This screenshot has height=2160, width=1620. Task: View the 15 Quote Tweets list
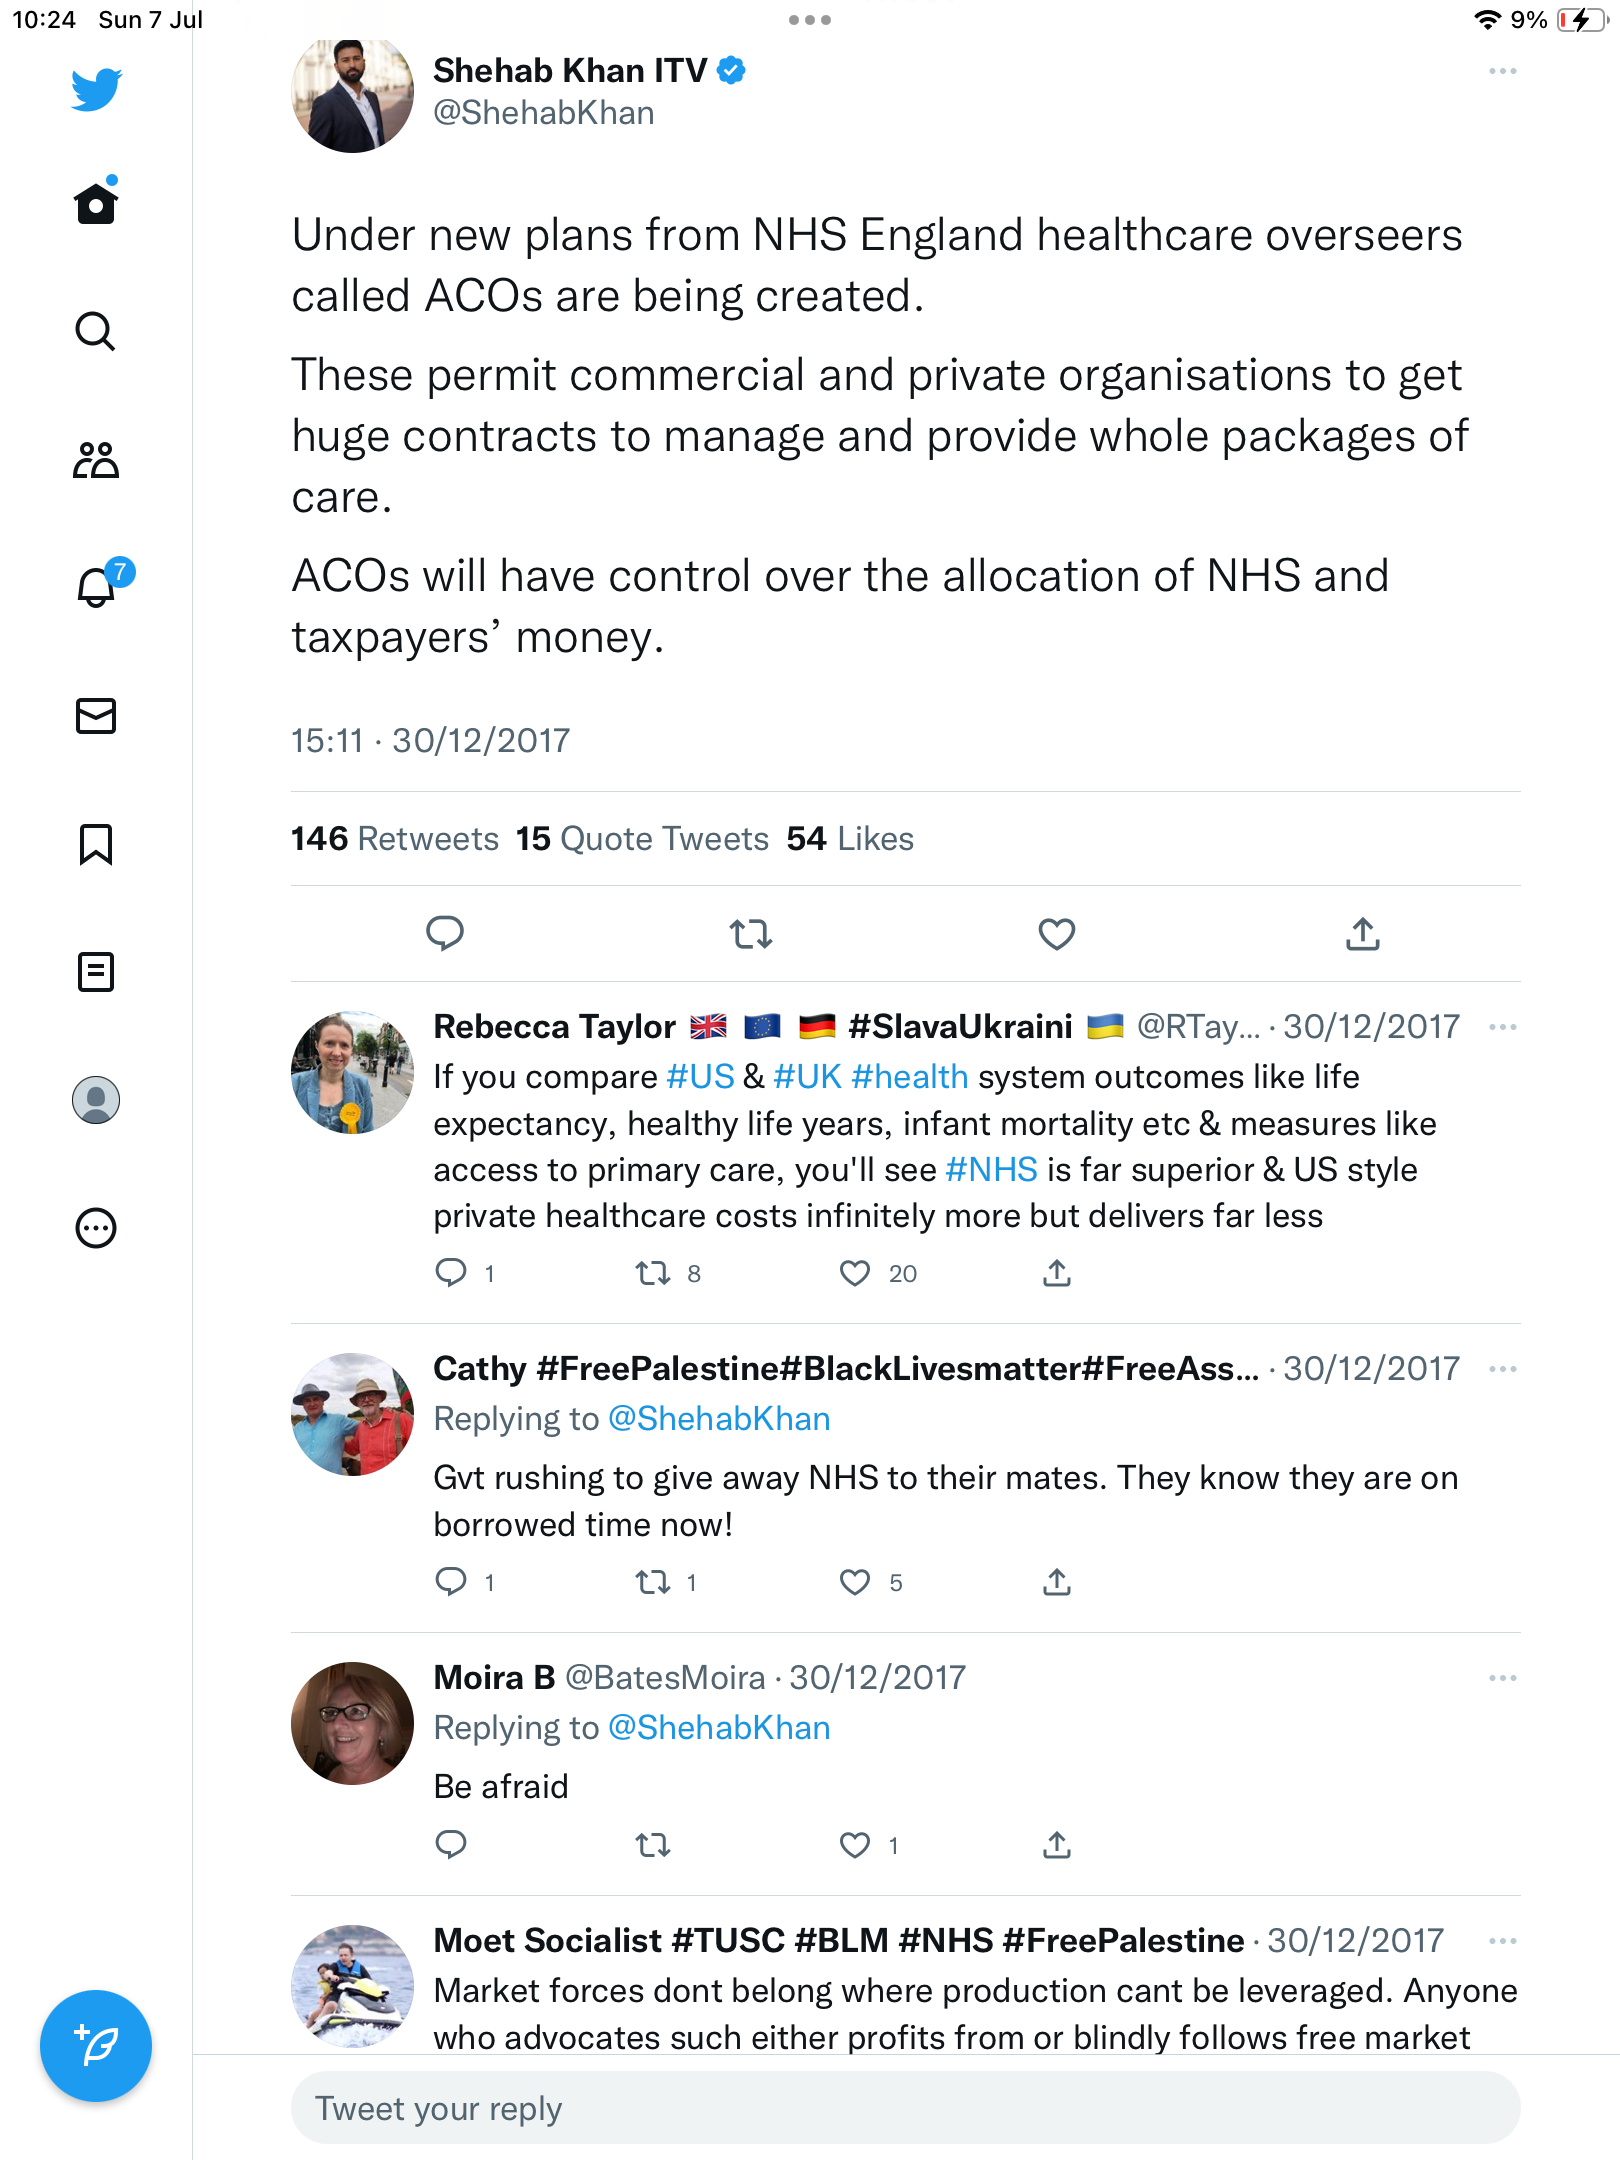tap(642, 839)
